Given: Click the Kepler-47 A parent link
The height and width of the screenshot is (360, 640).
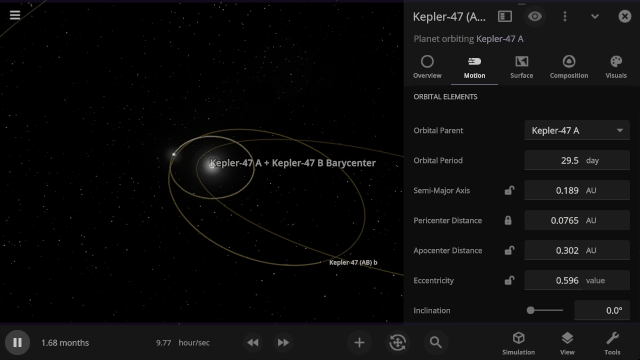Looking at the screenshot, I should (x=500, y=39).
